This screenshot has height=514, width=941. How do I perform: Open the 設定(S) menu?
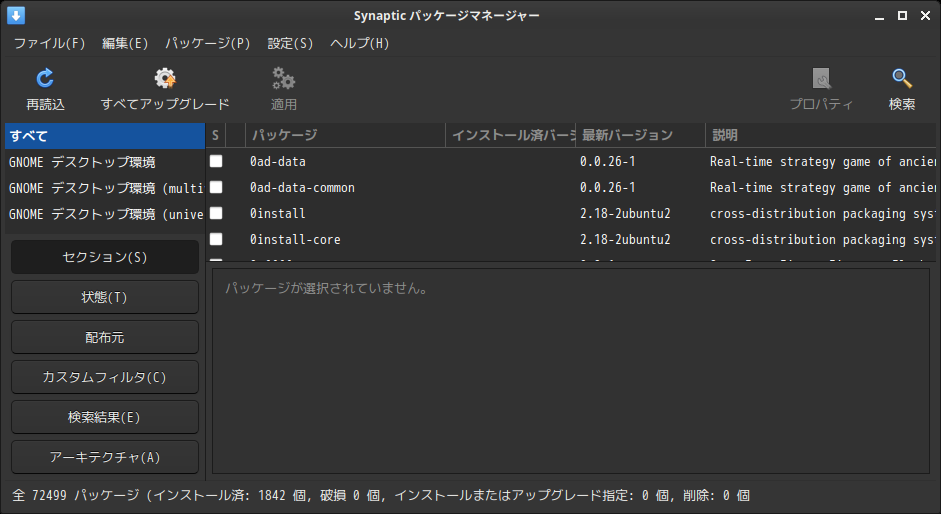click(x=290, y=43)
